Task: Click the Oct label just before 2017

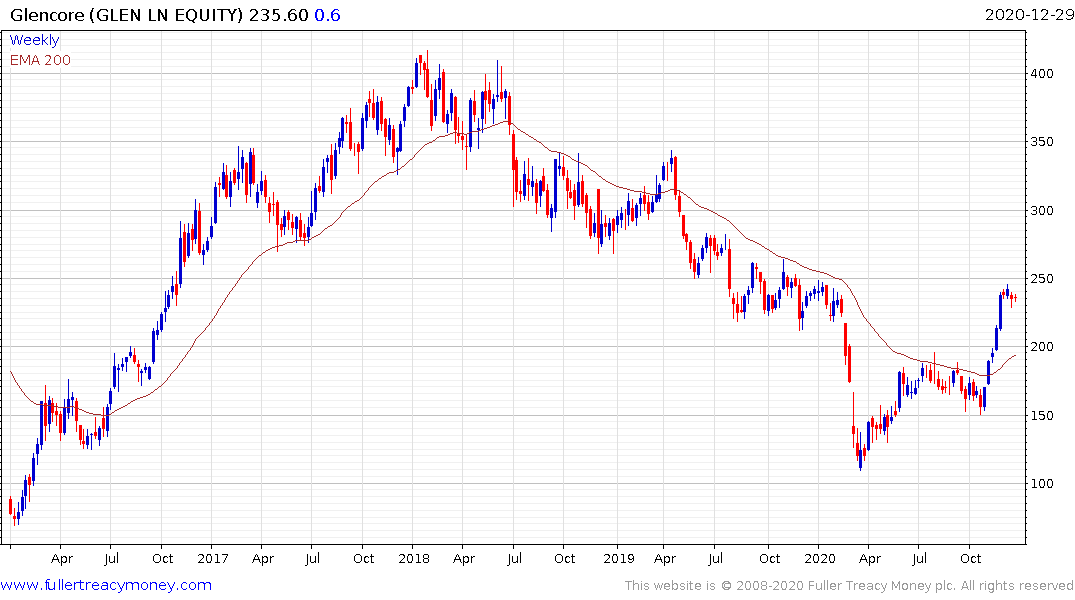Action: (x=162, y=558)
